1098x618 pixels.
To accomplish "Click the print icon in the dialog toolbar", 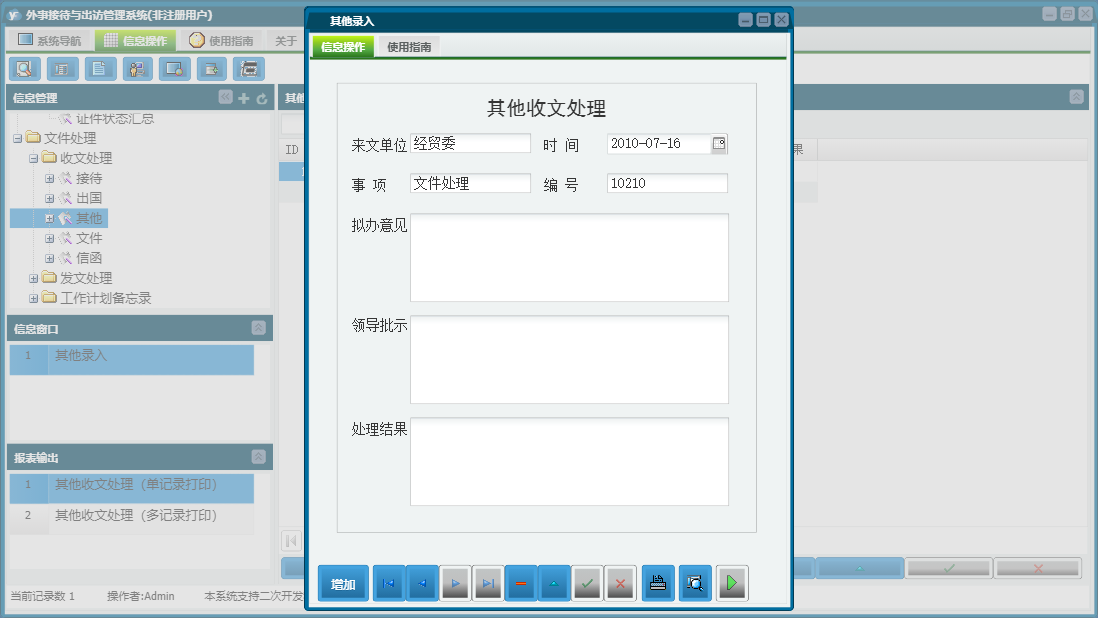I will [657, 583].
